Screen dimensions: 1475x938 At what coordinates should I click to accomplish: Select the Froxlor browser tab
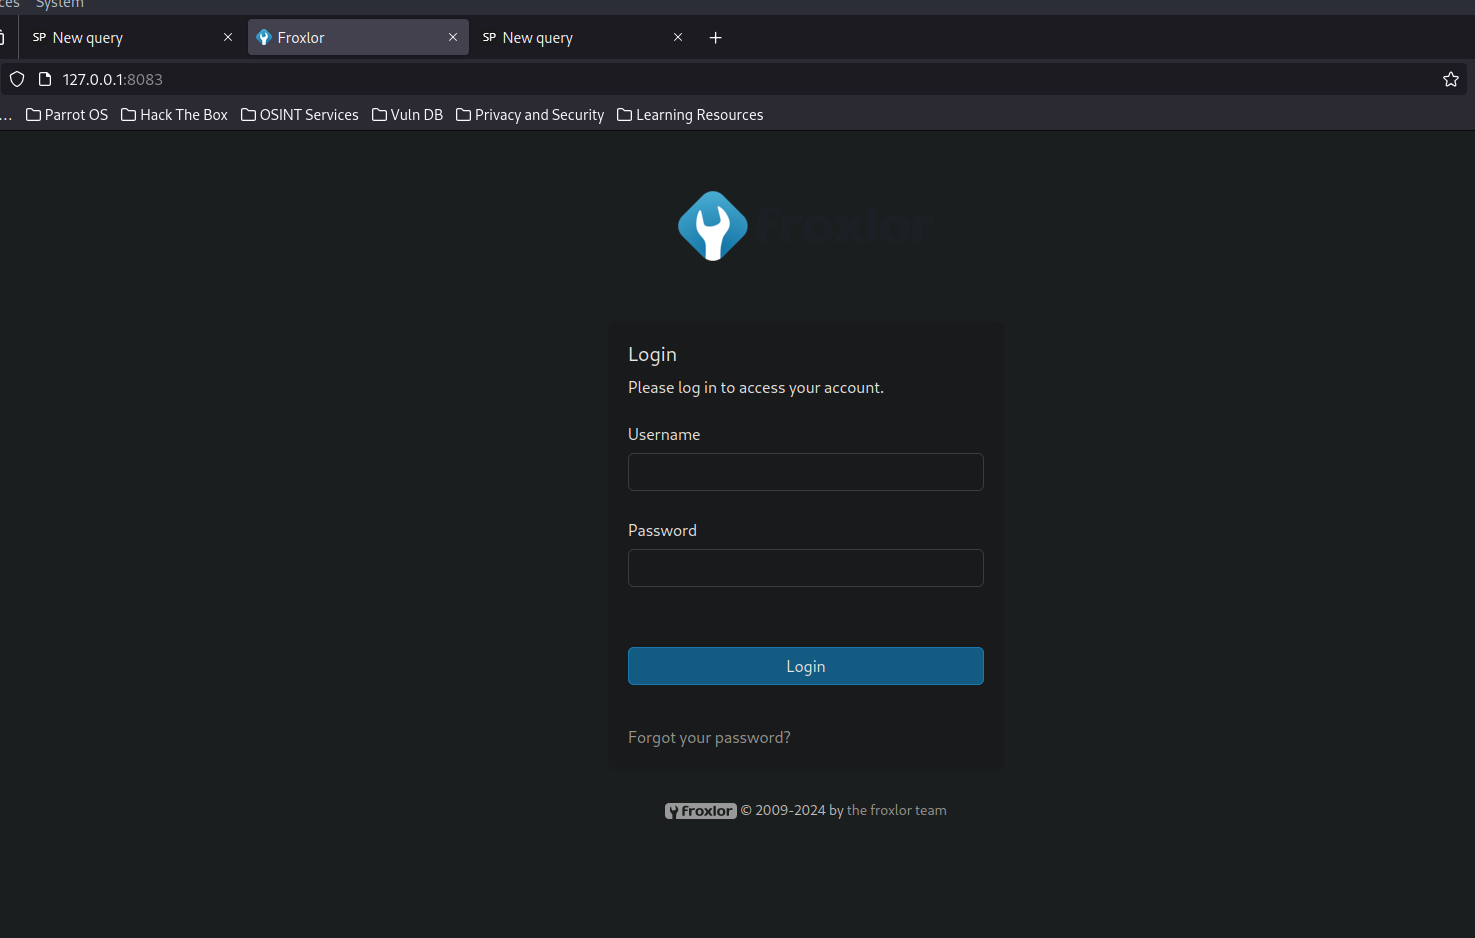pos(358,37)
